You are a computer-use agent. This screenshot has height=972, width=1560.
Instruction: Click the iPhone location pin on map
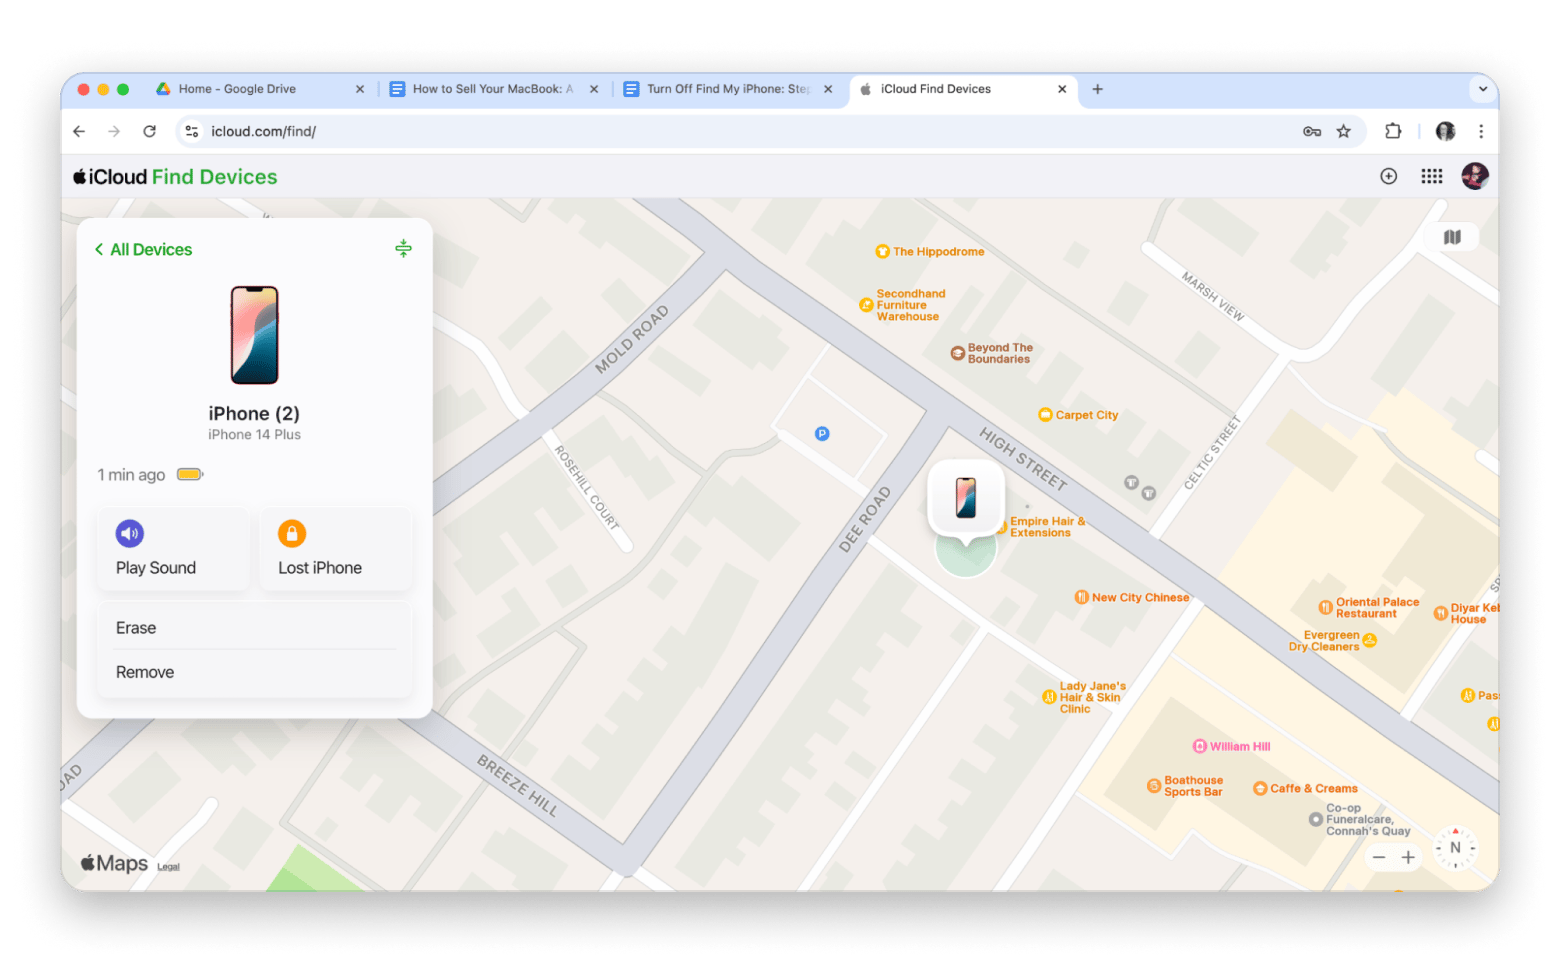click(x=965, y=498)
